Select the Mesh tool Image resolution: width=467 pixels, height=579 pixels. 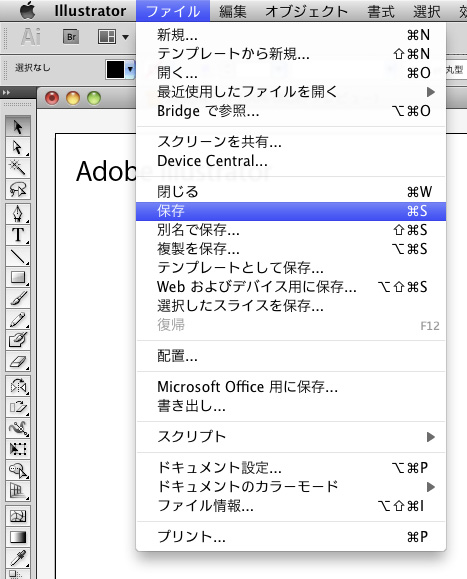pyautogui.click(x=18, y=516)
